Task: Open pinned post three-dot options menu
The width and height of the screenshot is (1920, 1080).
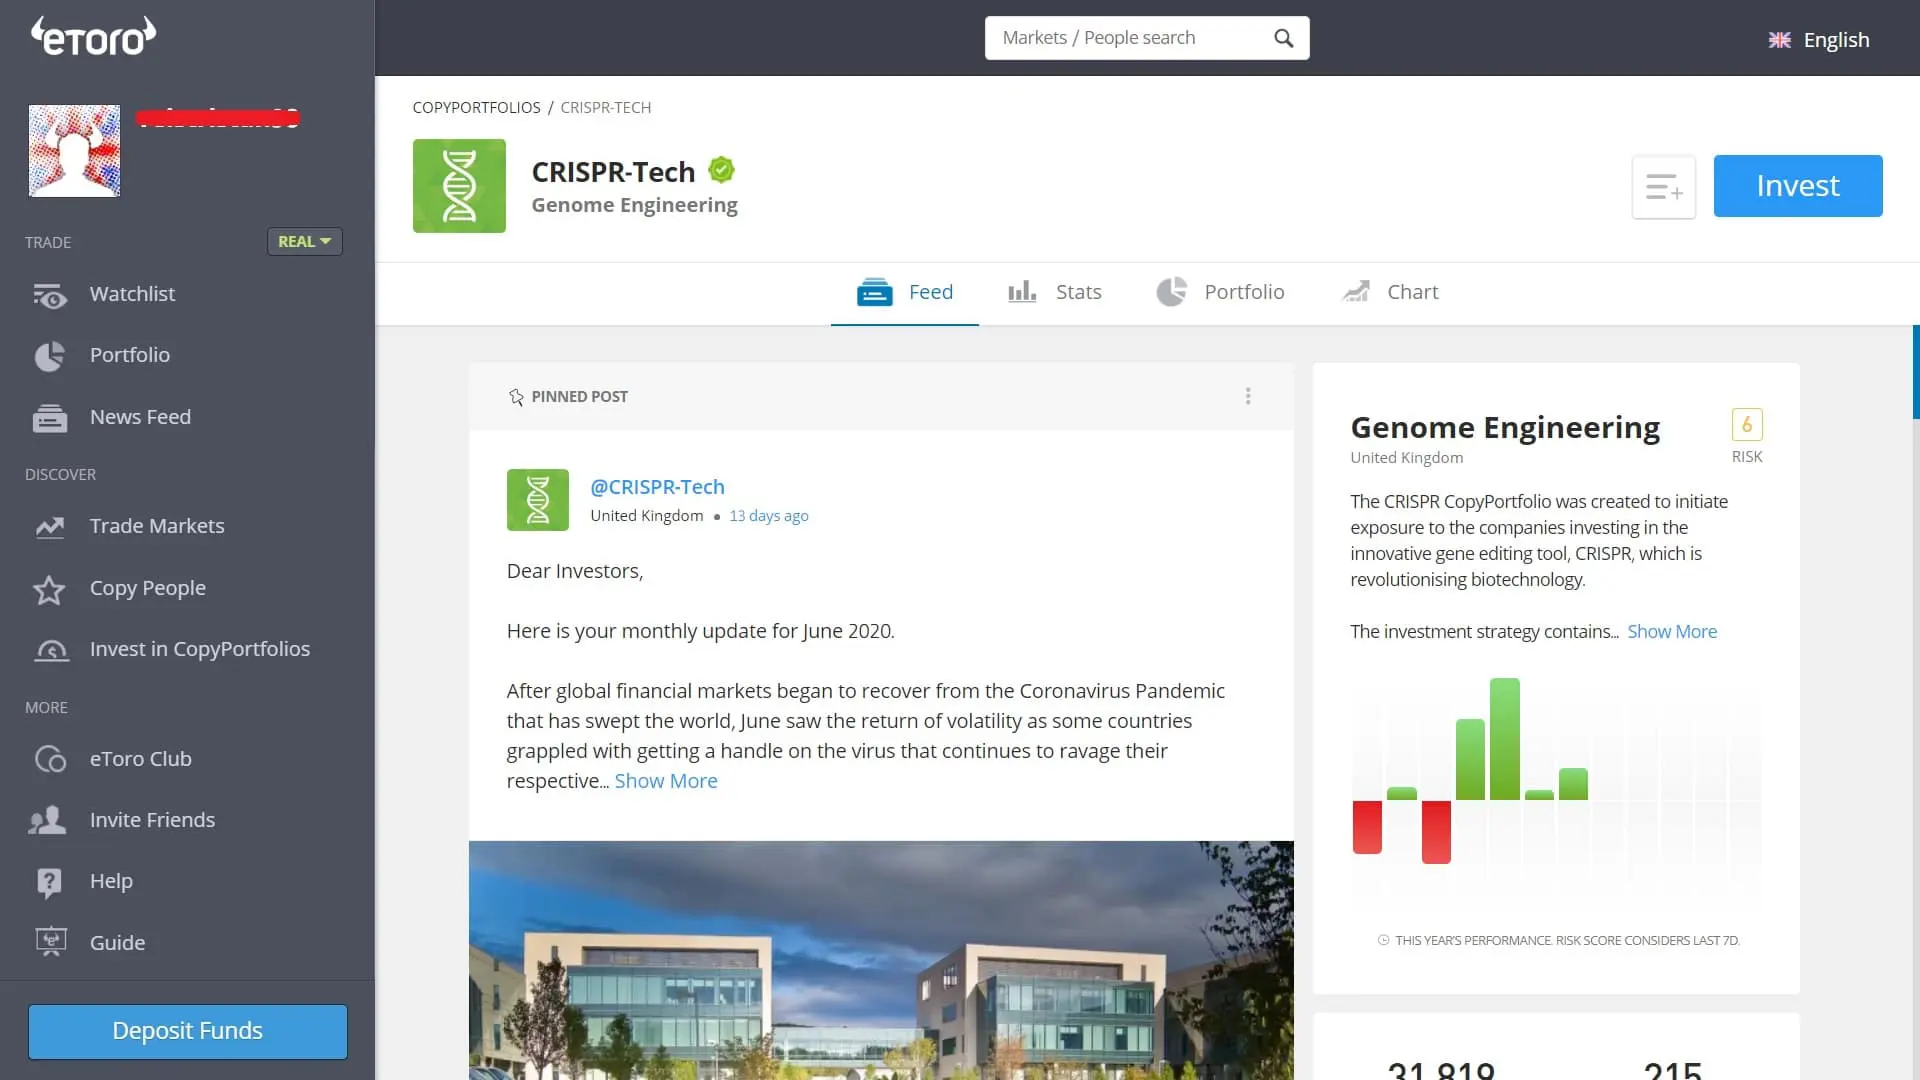Action: click(x=1247, y=397)
